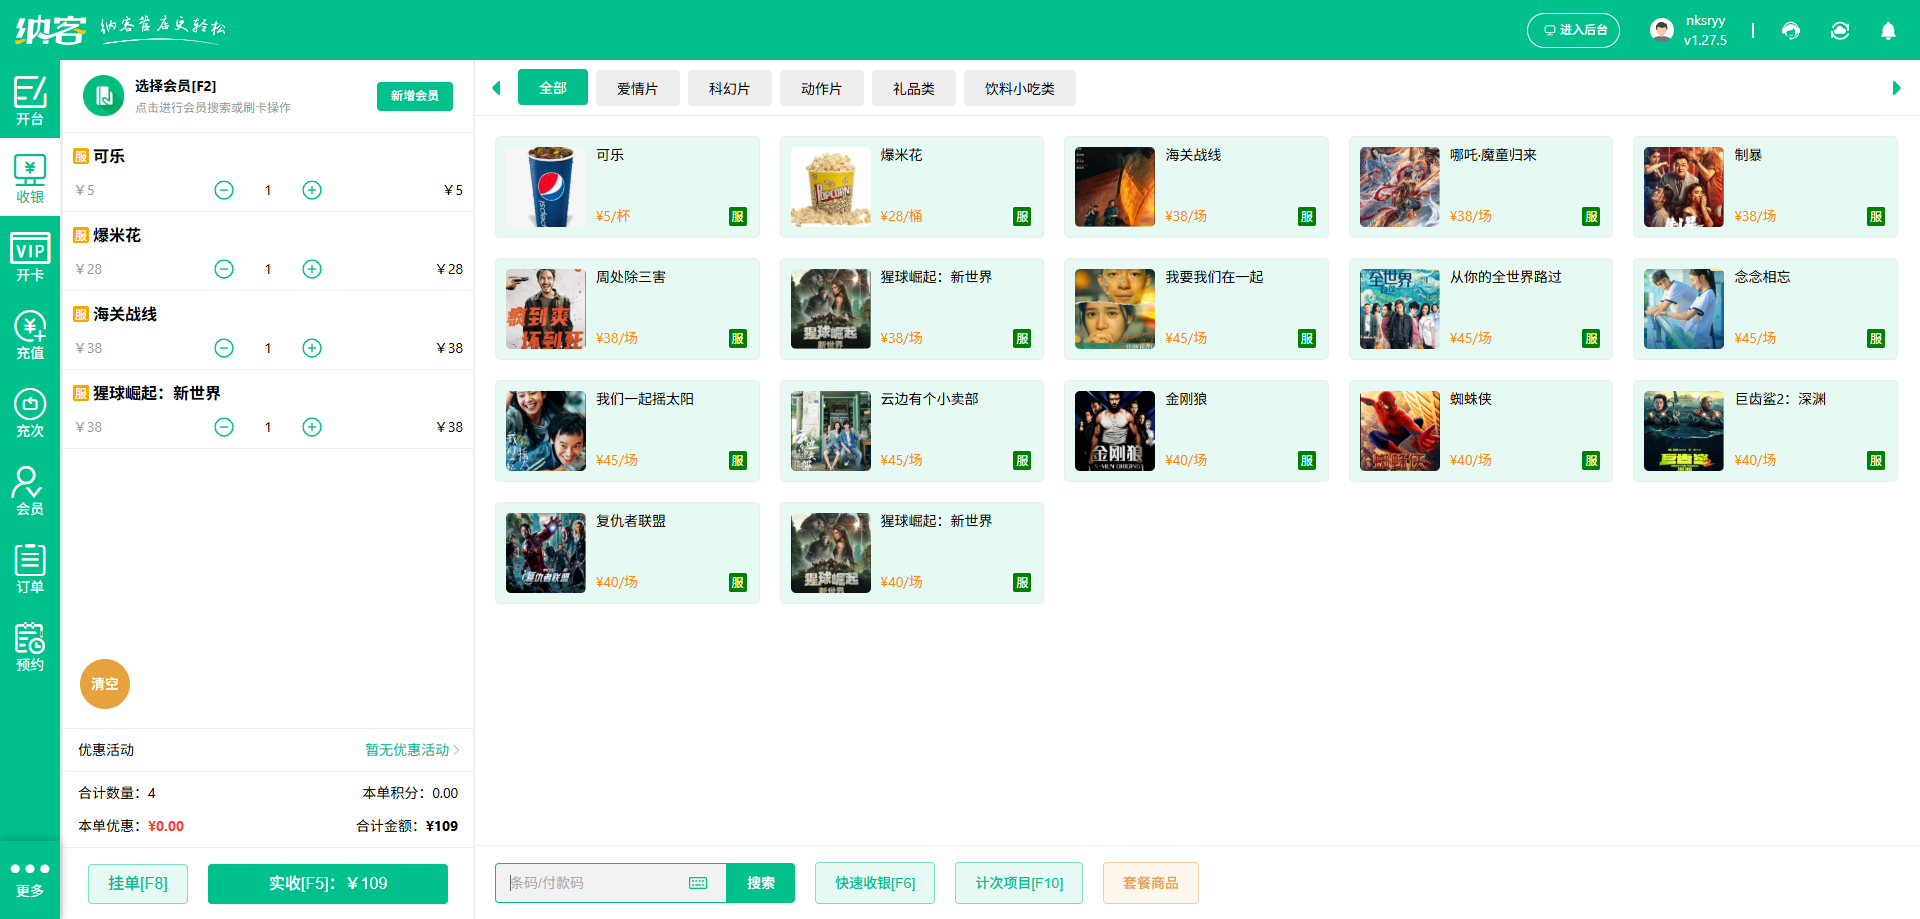
Task: Click the 挂单[F8] button
Action: point(138,884)
